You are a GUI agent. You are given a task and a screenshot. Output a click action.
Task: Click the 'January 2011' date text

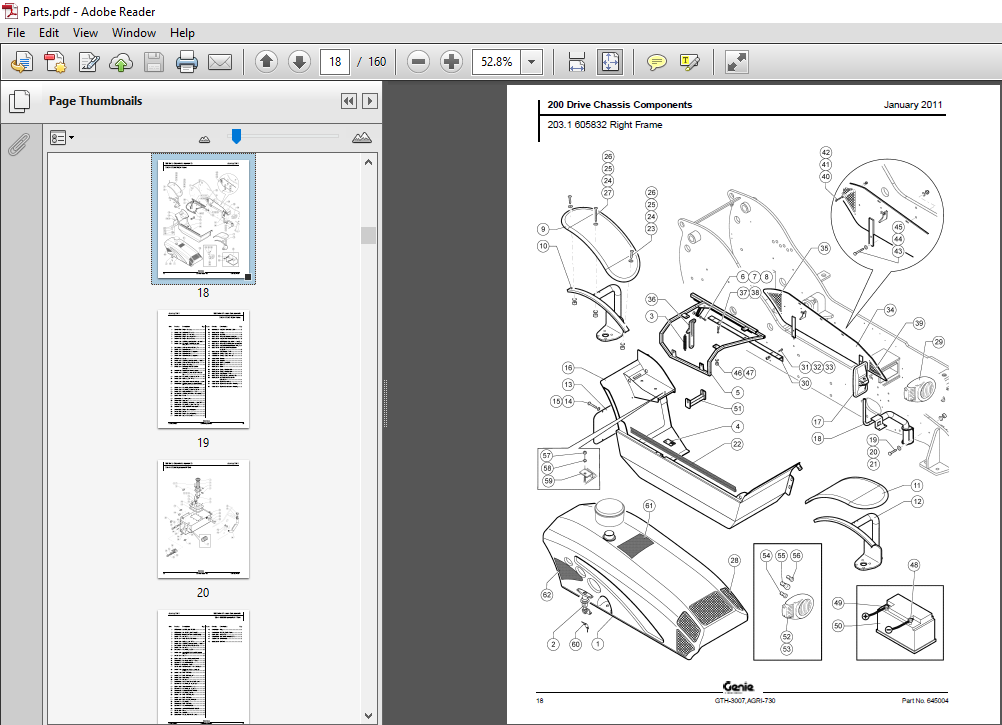913,105
